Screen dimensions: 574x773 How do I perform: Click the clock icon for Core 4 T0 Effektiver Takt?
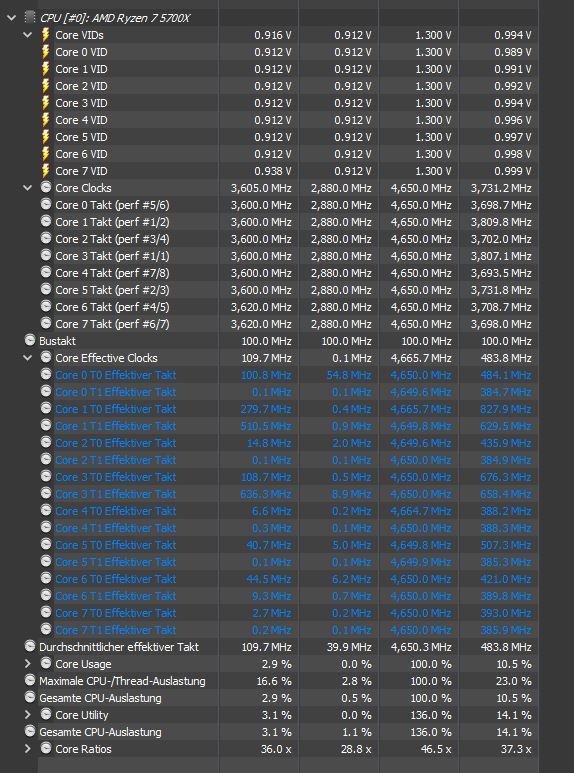point(46,510)
